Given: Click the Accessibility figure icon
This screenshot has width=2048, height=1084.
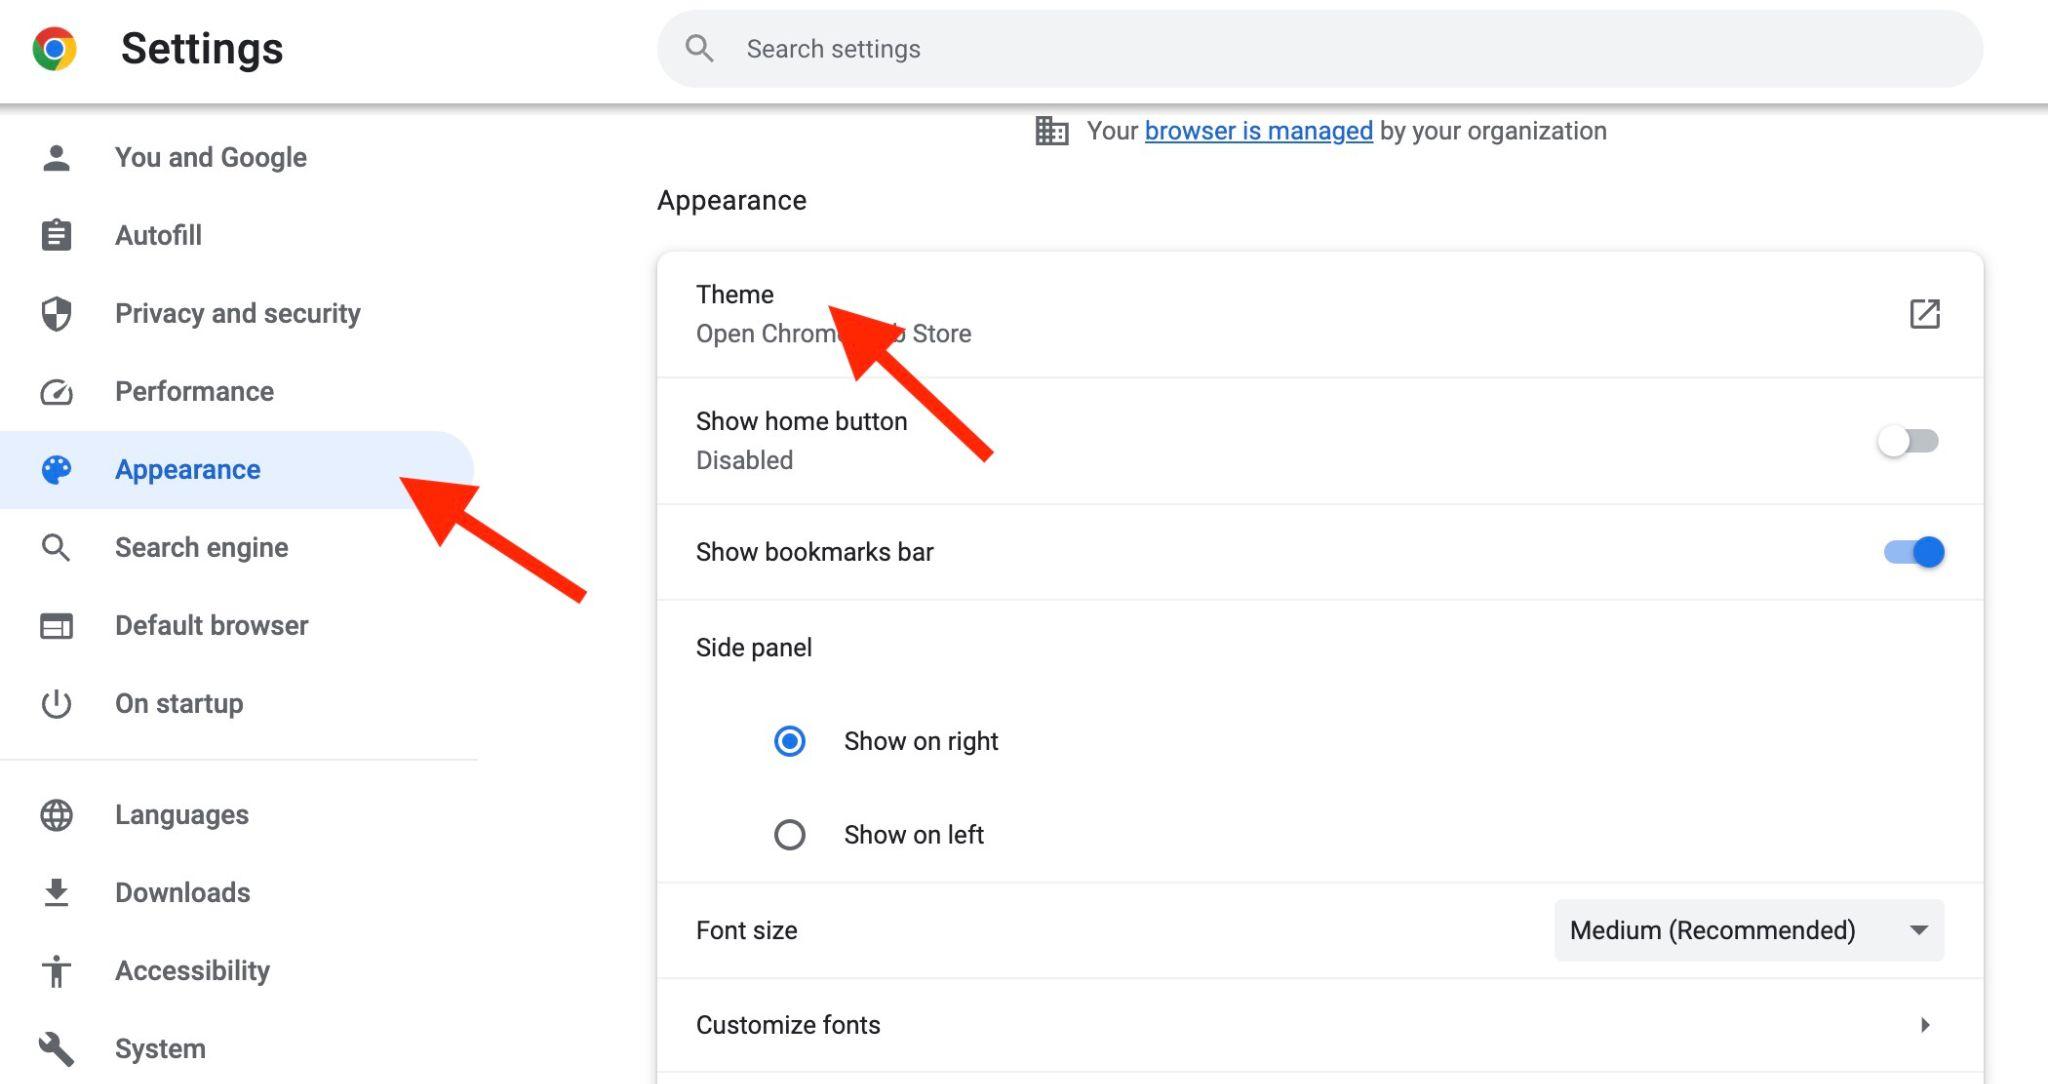Looking at the screenshot, I should pos(56,970).
